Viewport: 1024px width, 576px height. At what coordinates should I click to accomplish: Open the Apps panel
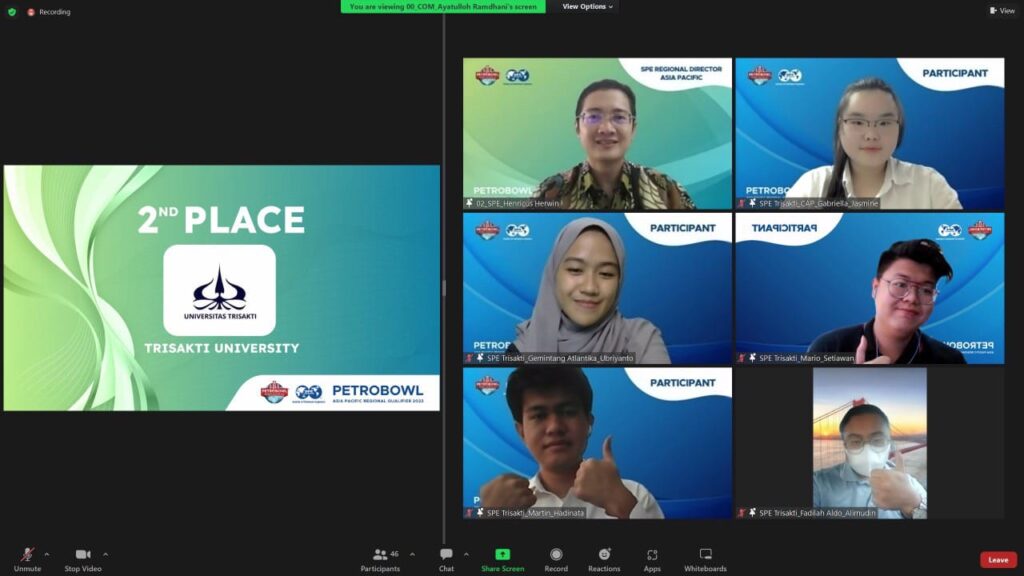(652, 560)
